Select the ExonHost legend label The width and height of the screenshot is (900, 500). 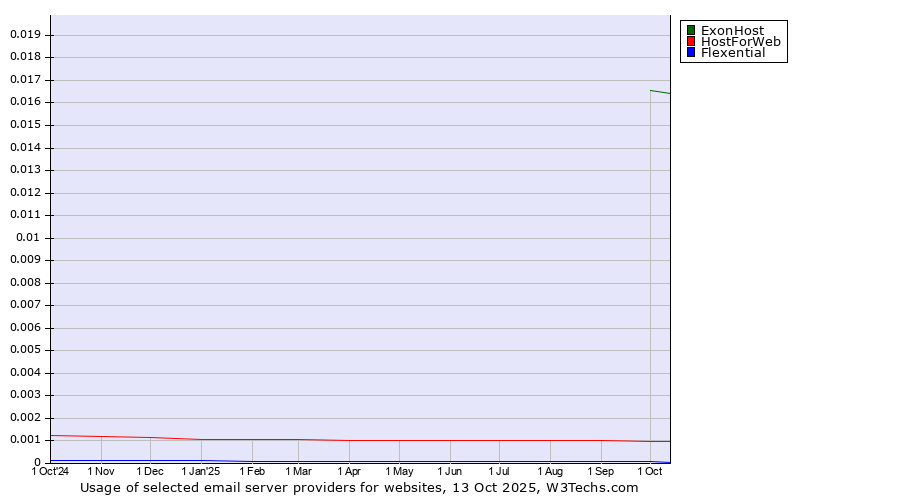tap(732, 31)
